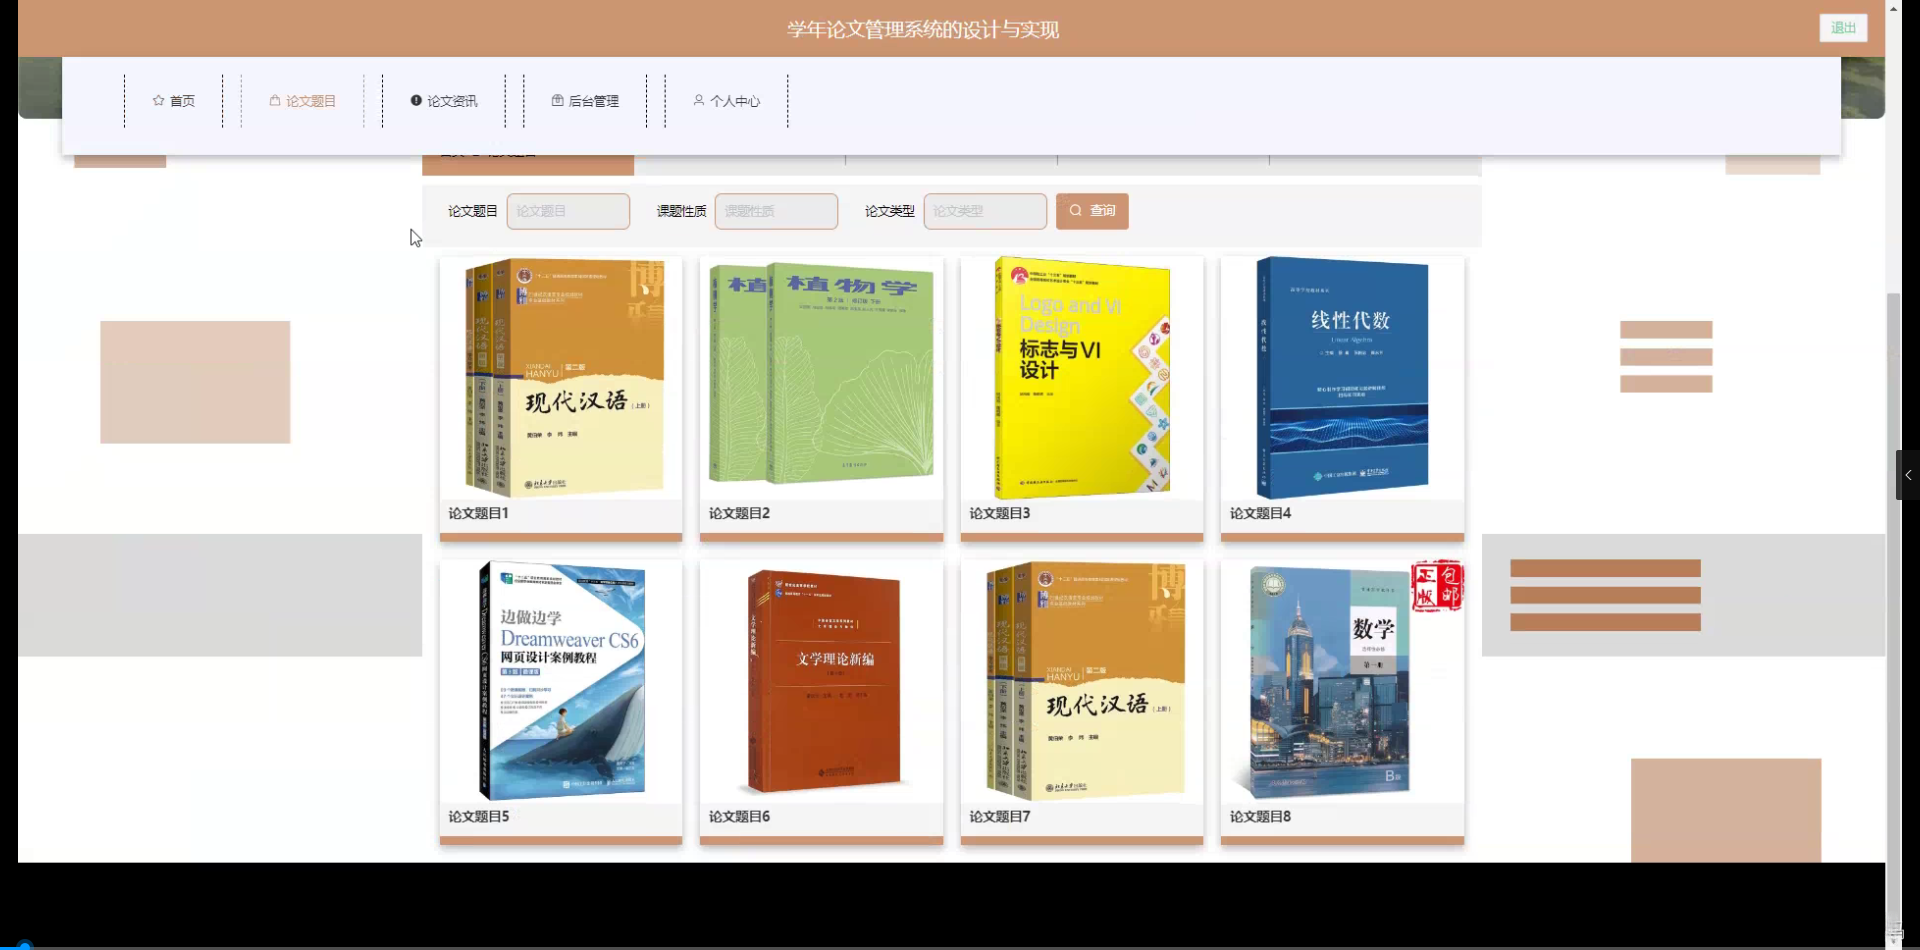The image size is (1920, 950).
Task: Open the 论文题目7 现代汉语 cover
Action: 1082,681
